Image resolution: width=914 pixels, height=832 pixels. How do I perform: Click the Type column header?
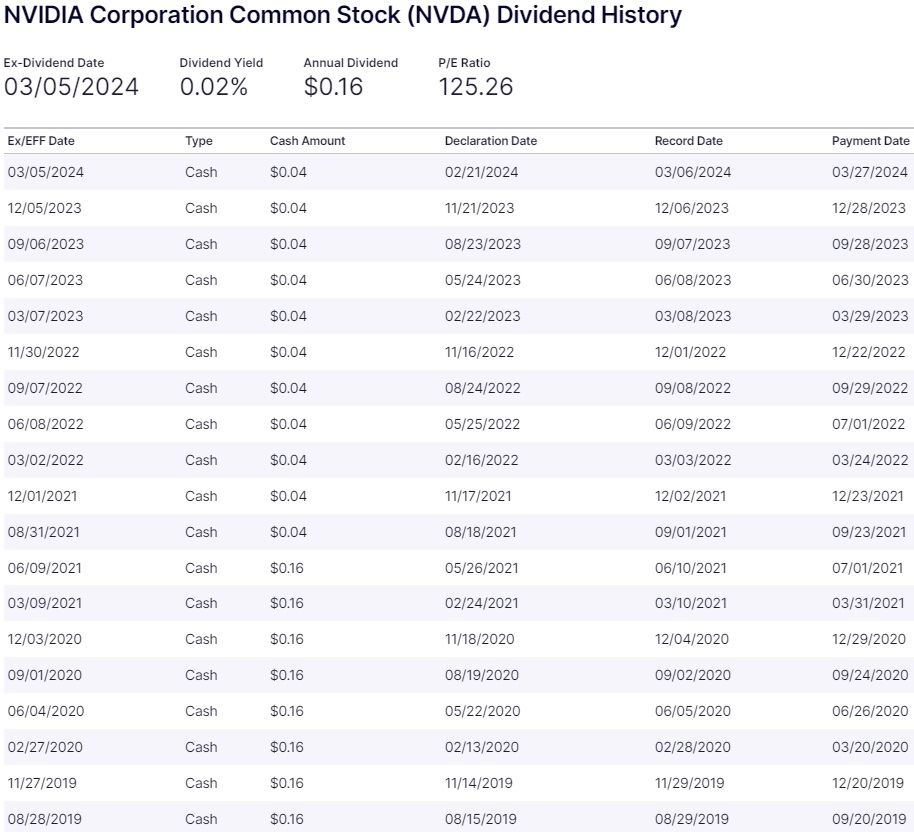pyautogui.click(x=199, y=141)
